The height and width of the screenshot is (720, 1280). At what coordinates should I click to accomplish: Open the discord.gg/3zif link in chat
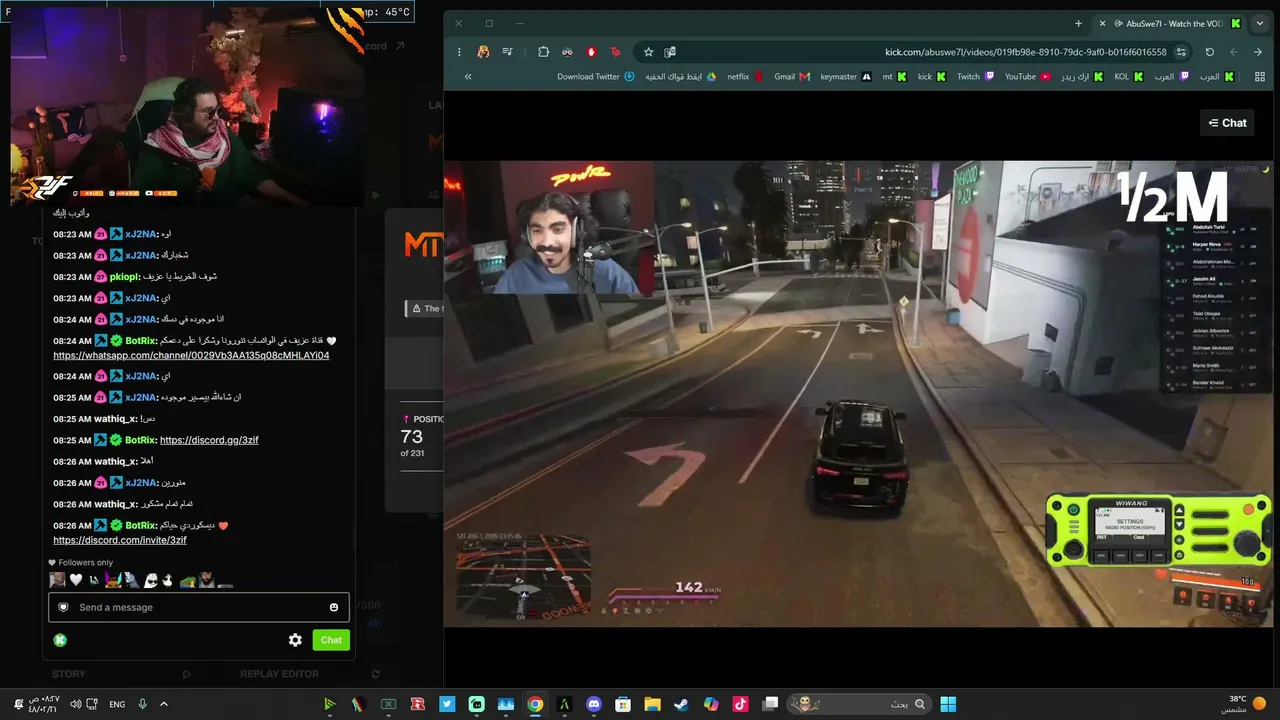pos(209,440)
